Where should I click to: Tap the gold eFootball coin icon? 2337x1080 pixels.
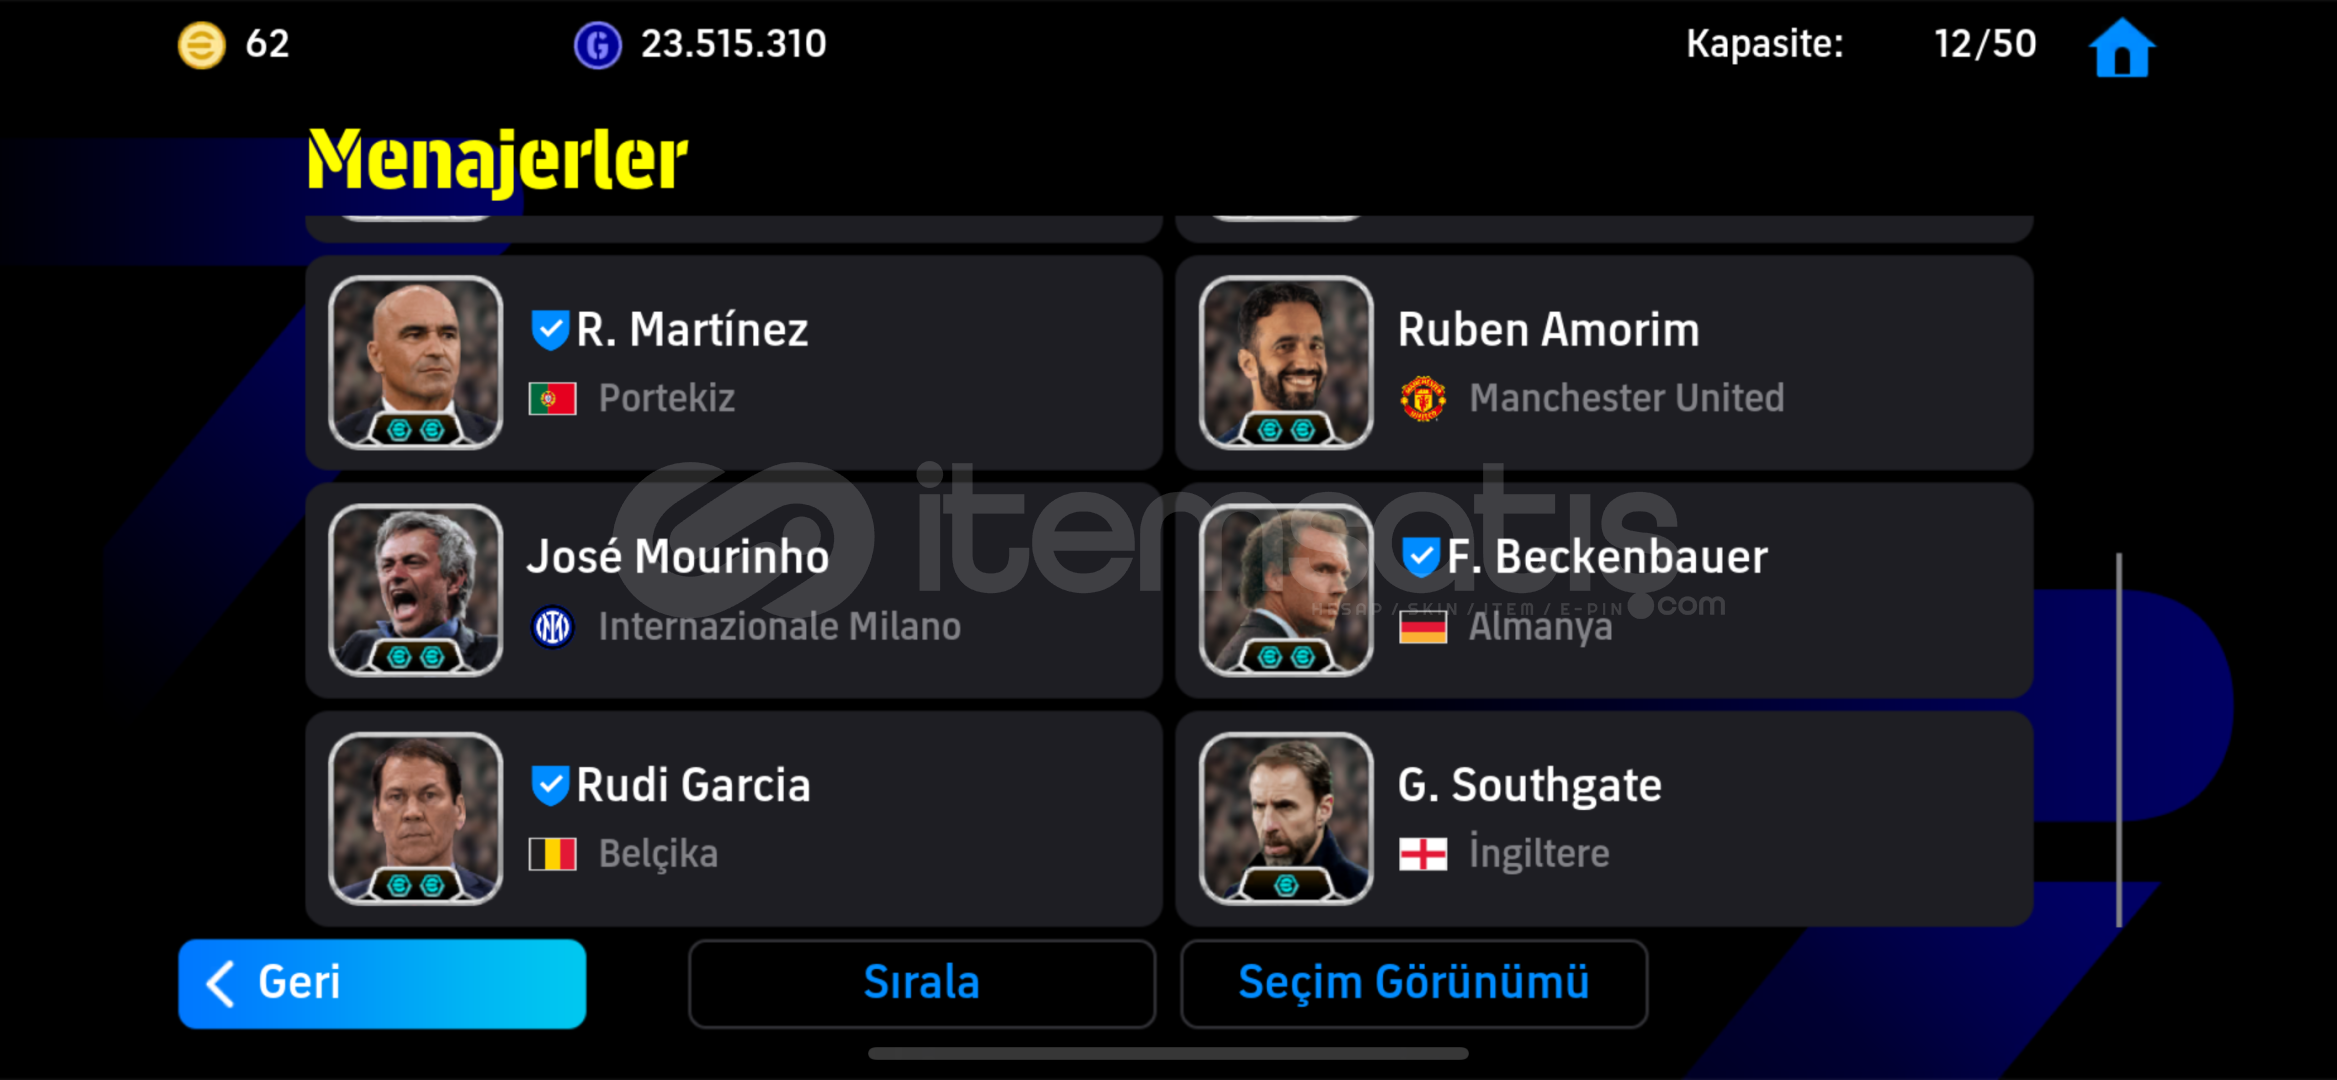[201, 45]
